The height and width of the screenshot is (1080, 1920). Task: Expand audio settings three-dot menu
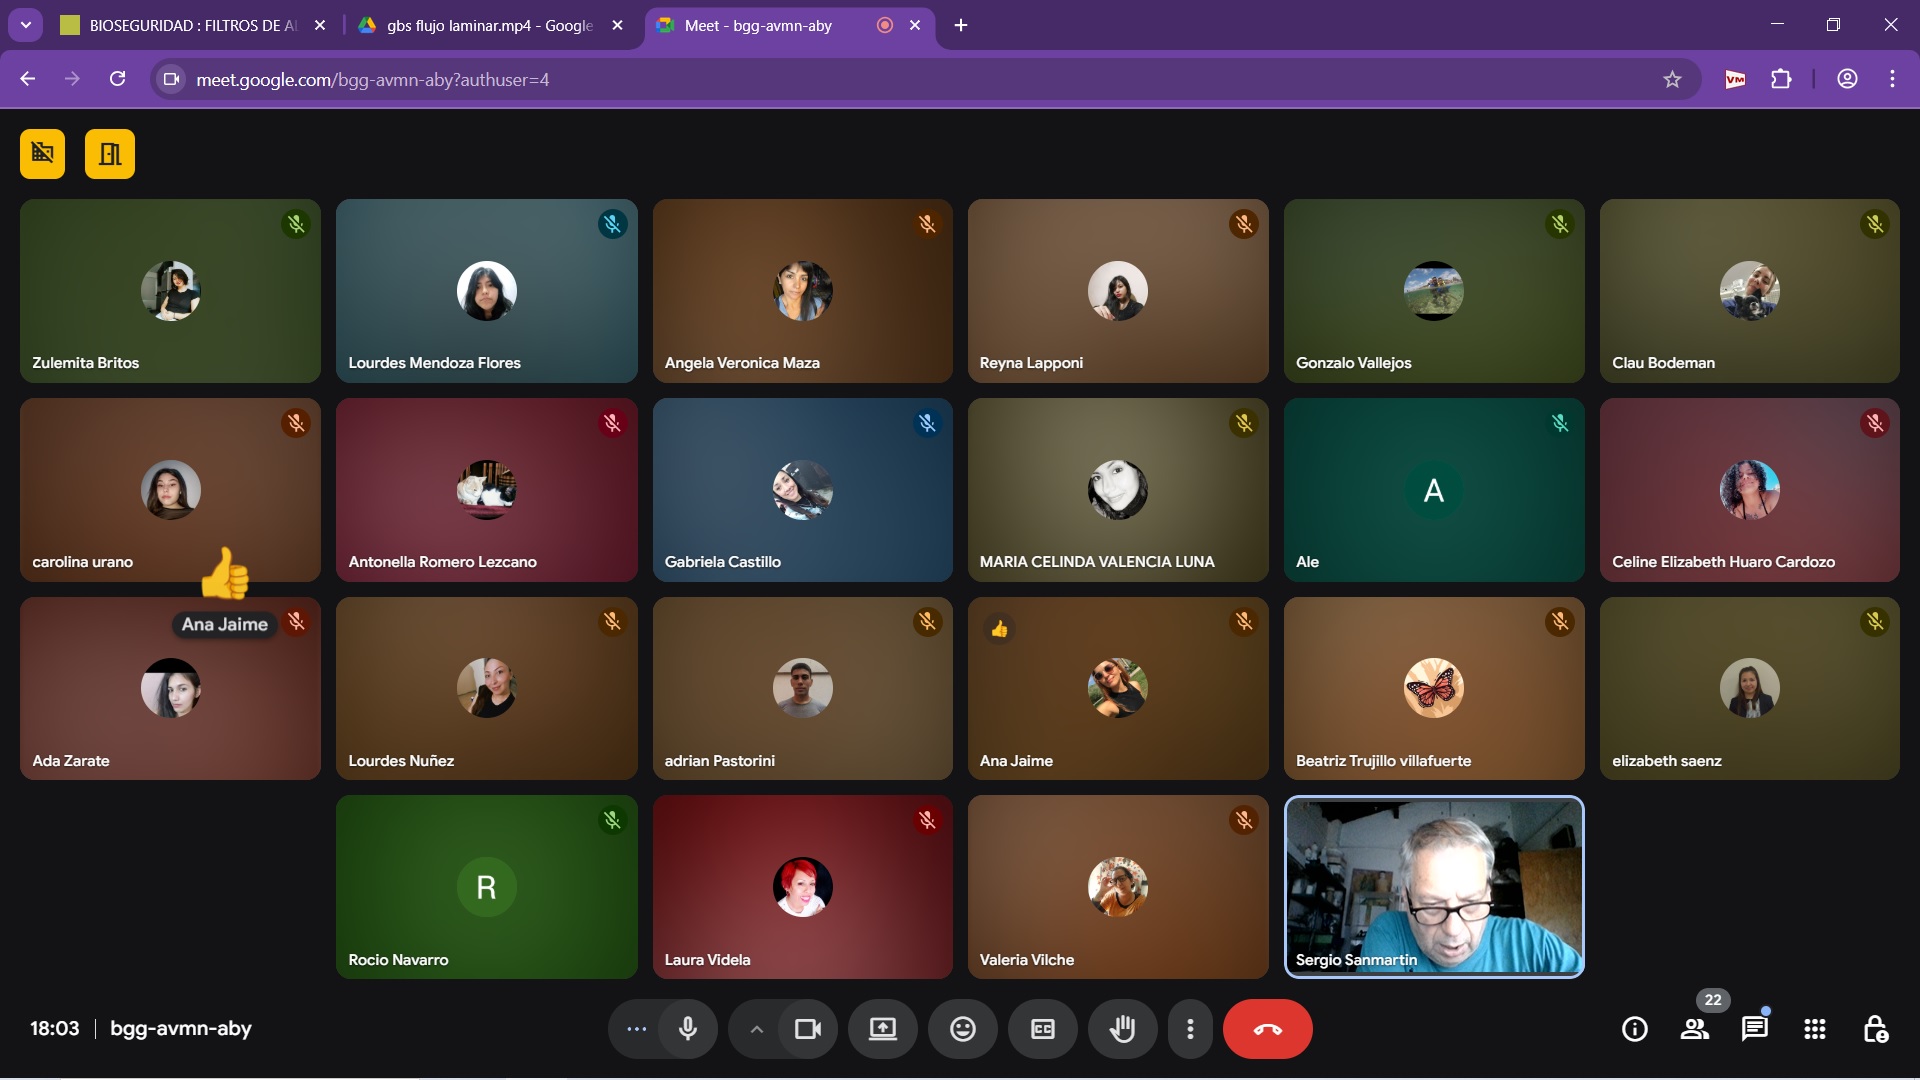pos(636,1029)
